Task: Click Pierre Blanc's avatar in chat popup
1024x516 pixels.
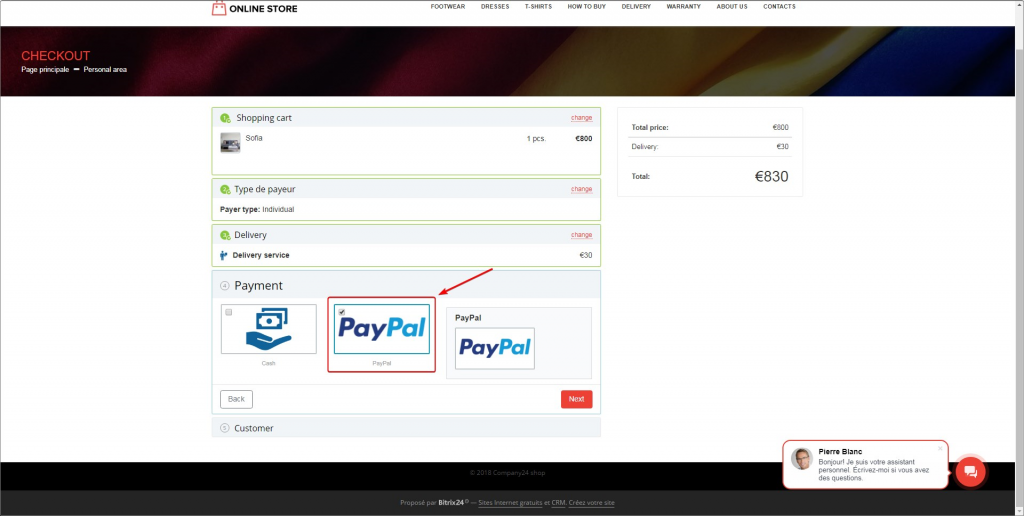Action: click(x=802, y=459)
